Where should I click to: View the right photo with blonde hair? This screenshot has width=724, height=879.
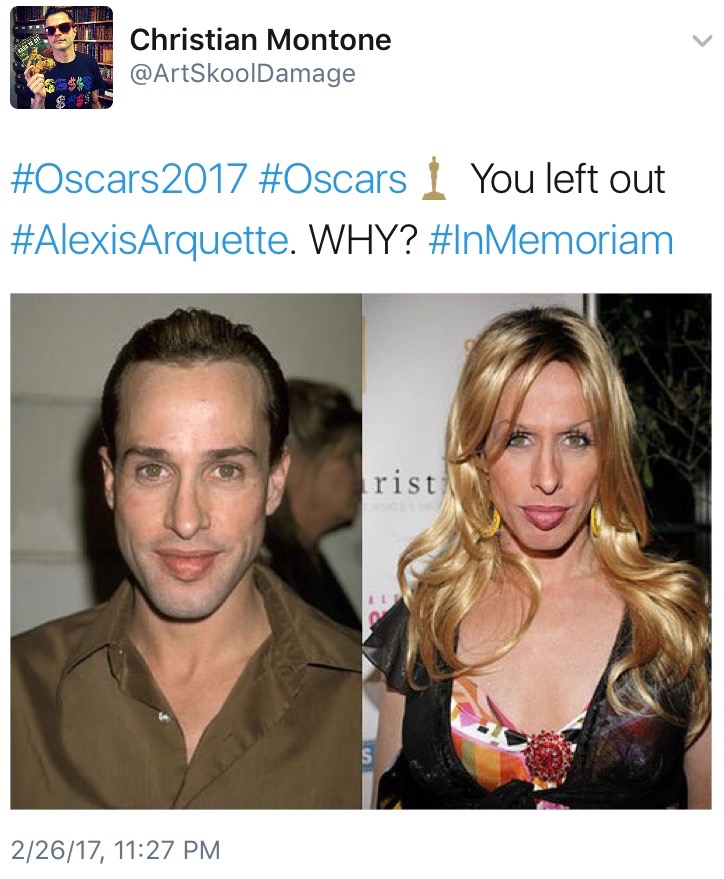coord(537,551)
